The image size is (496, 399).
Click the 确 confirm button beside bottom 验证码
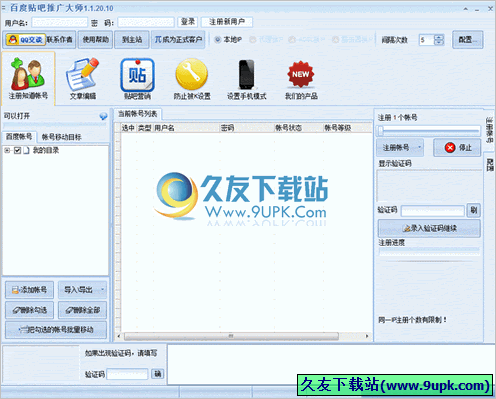(158, 374)
